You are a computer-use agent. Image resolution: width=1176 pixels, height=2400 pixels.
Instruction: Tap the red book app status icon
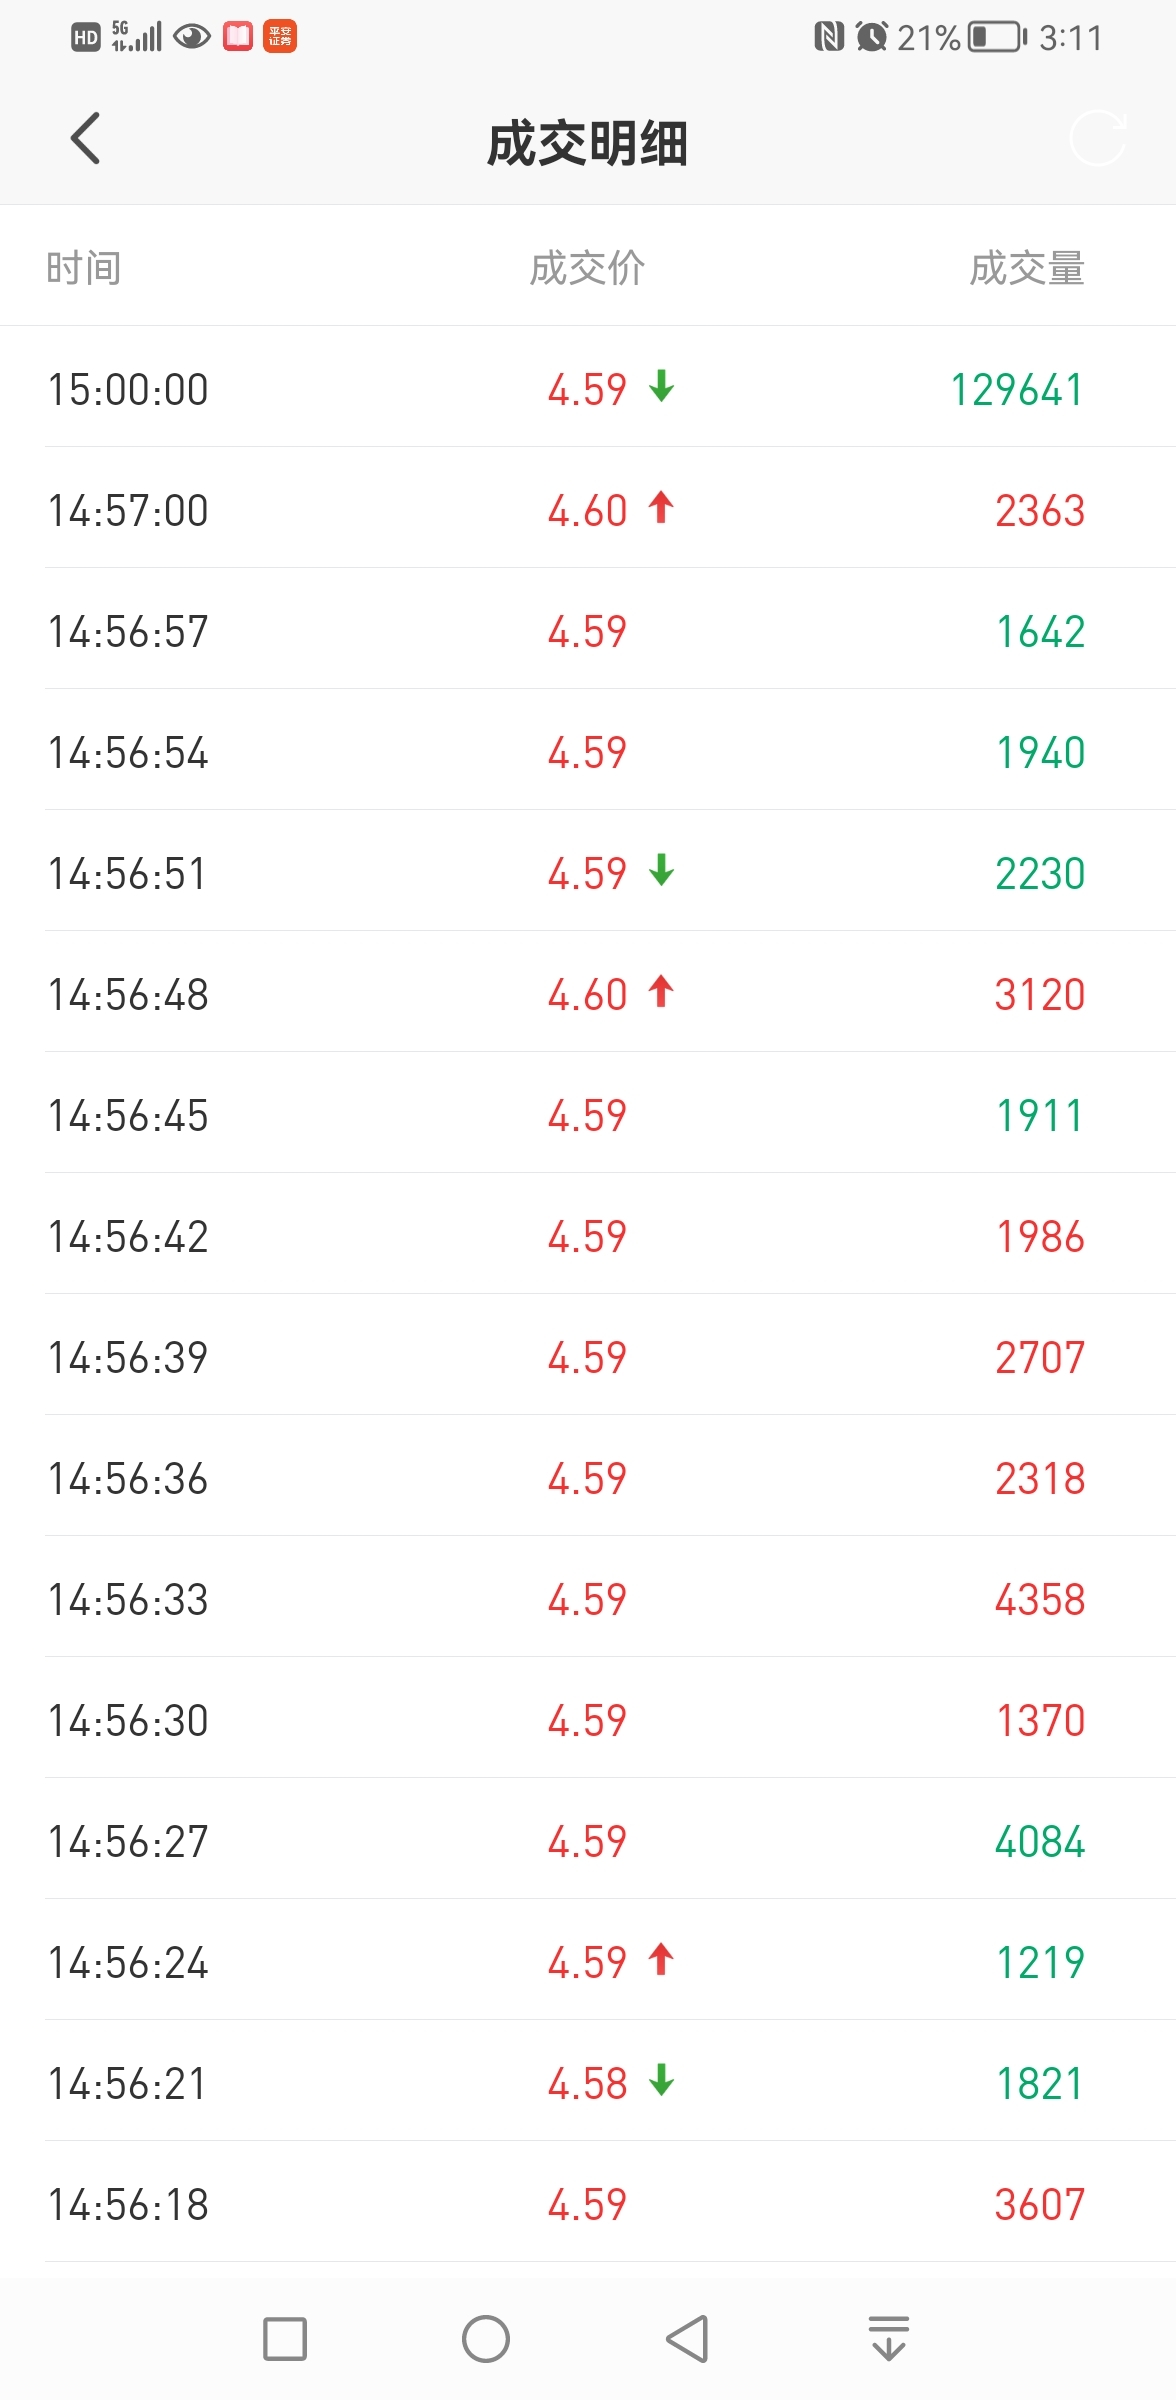pos(238,37)
